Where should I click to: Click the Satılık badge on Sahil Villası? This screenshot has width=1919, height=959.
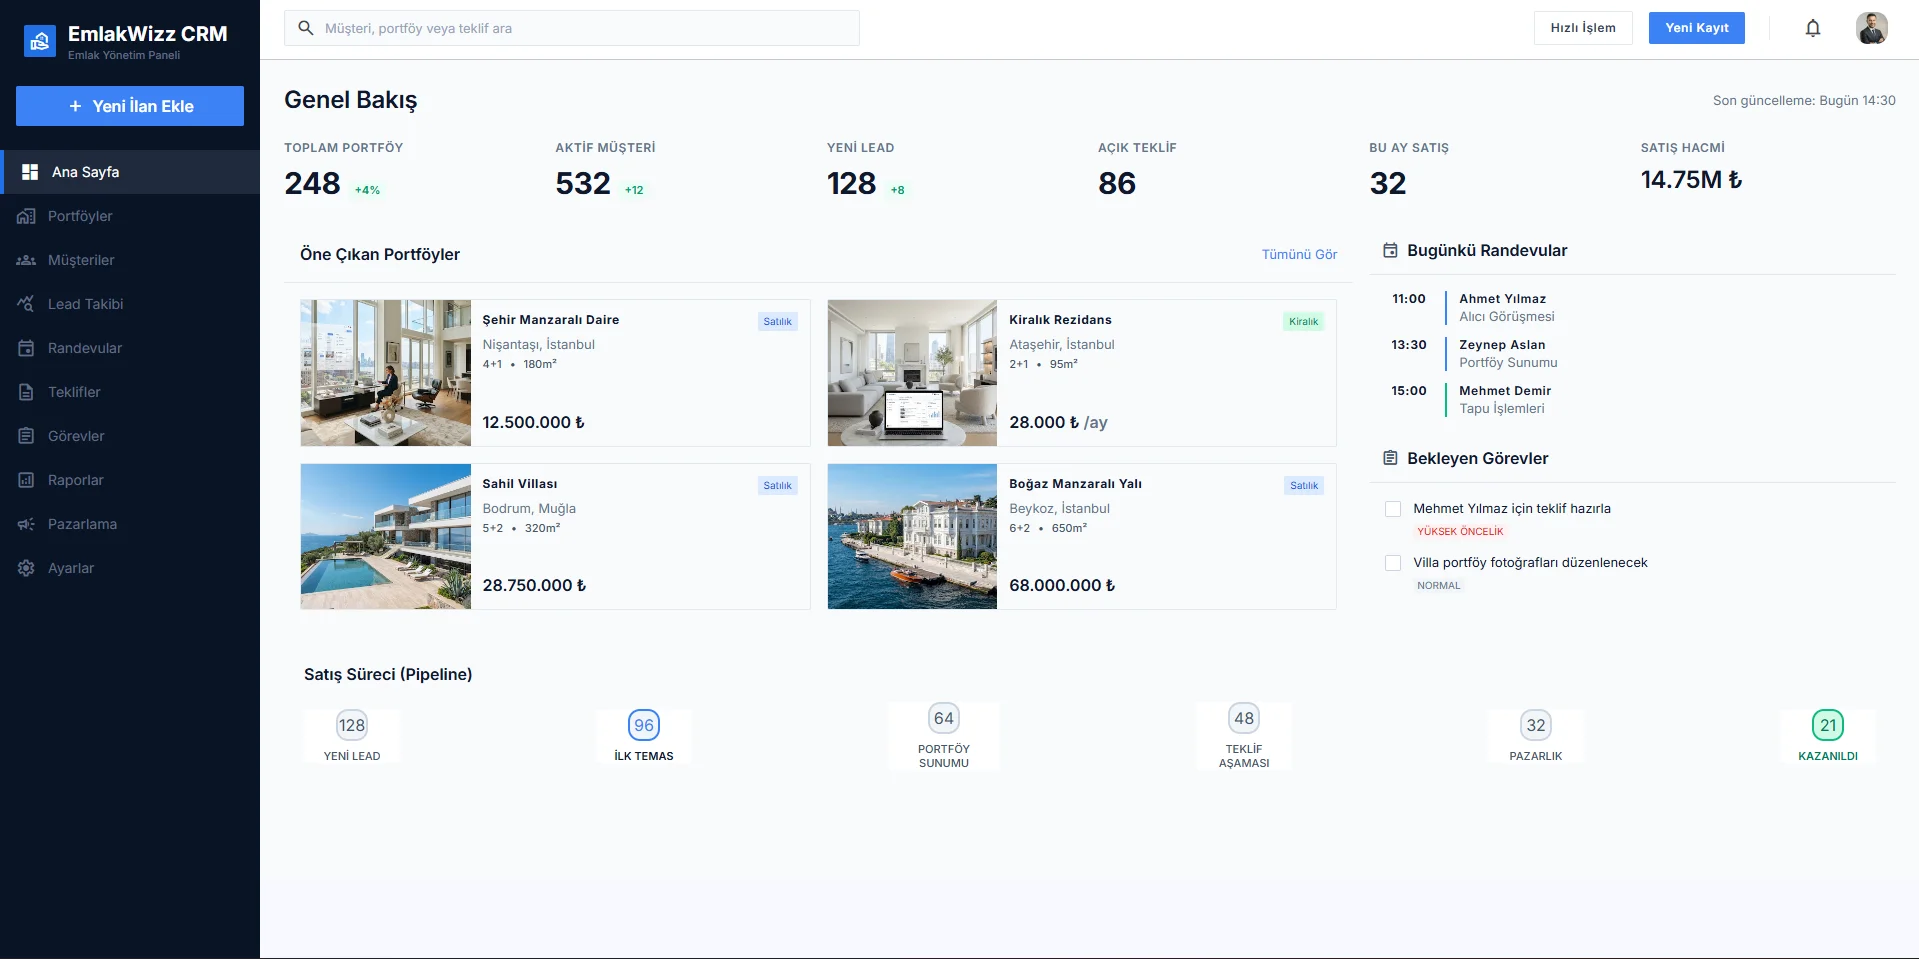(777, 486)
